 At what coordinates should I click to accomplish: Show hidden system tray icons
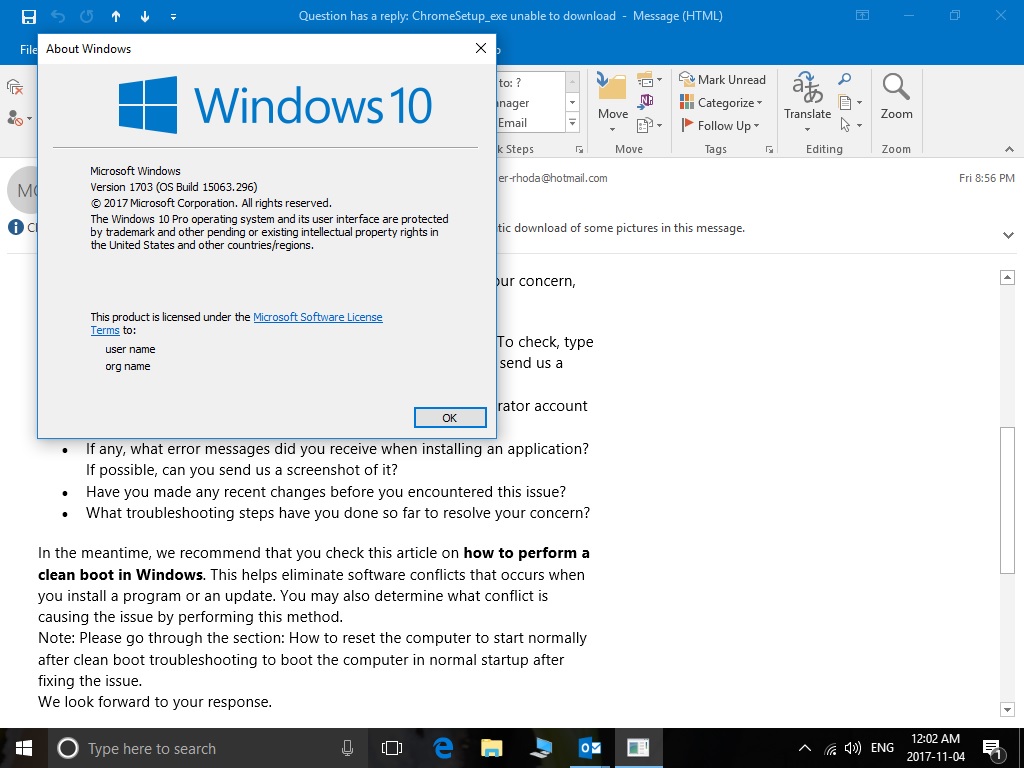point(805,748)
